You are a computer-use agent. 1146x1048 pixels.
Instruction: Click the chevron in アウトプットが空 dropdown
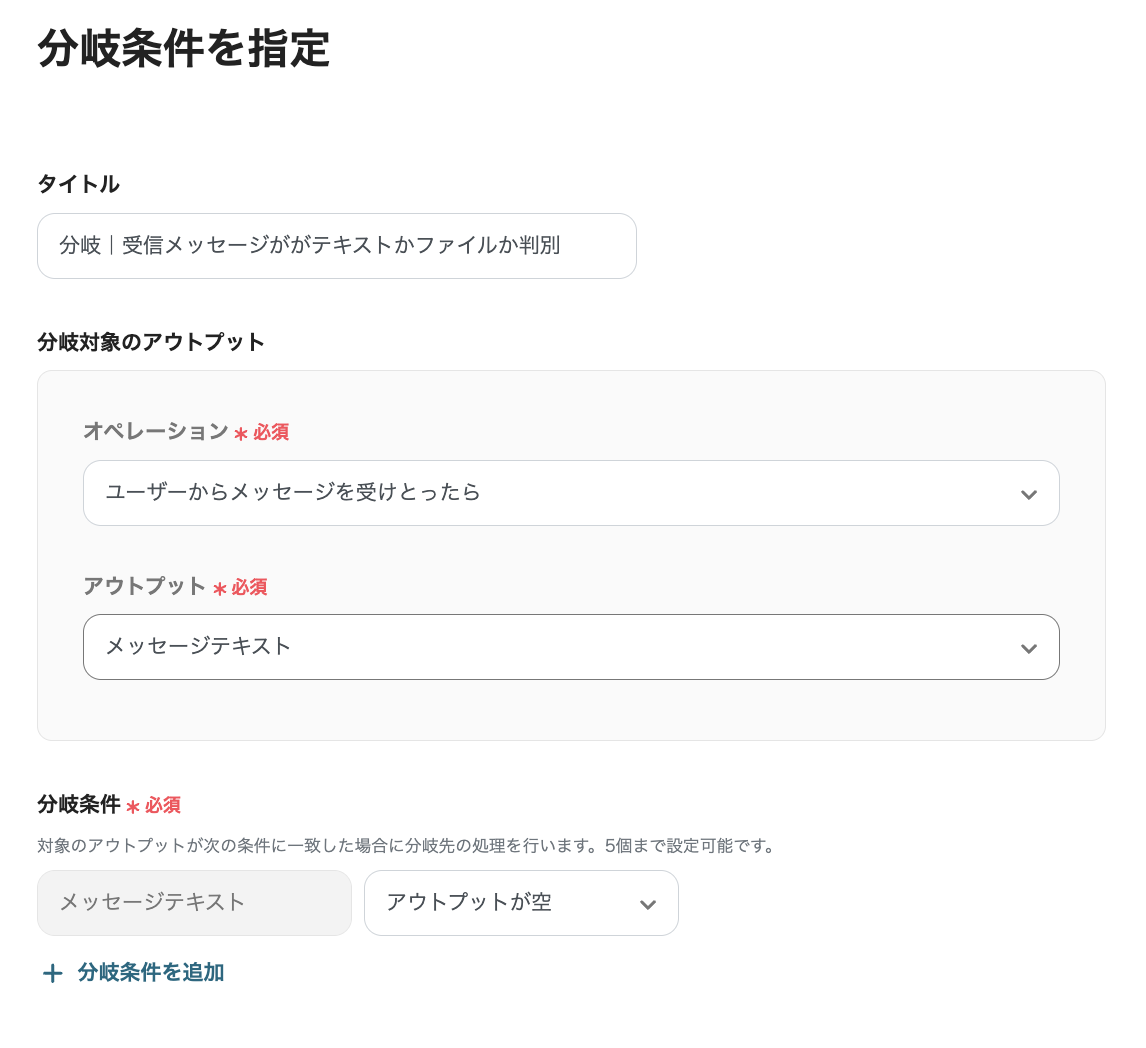647,904
